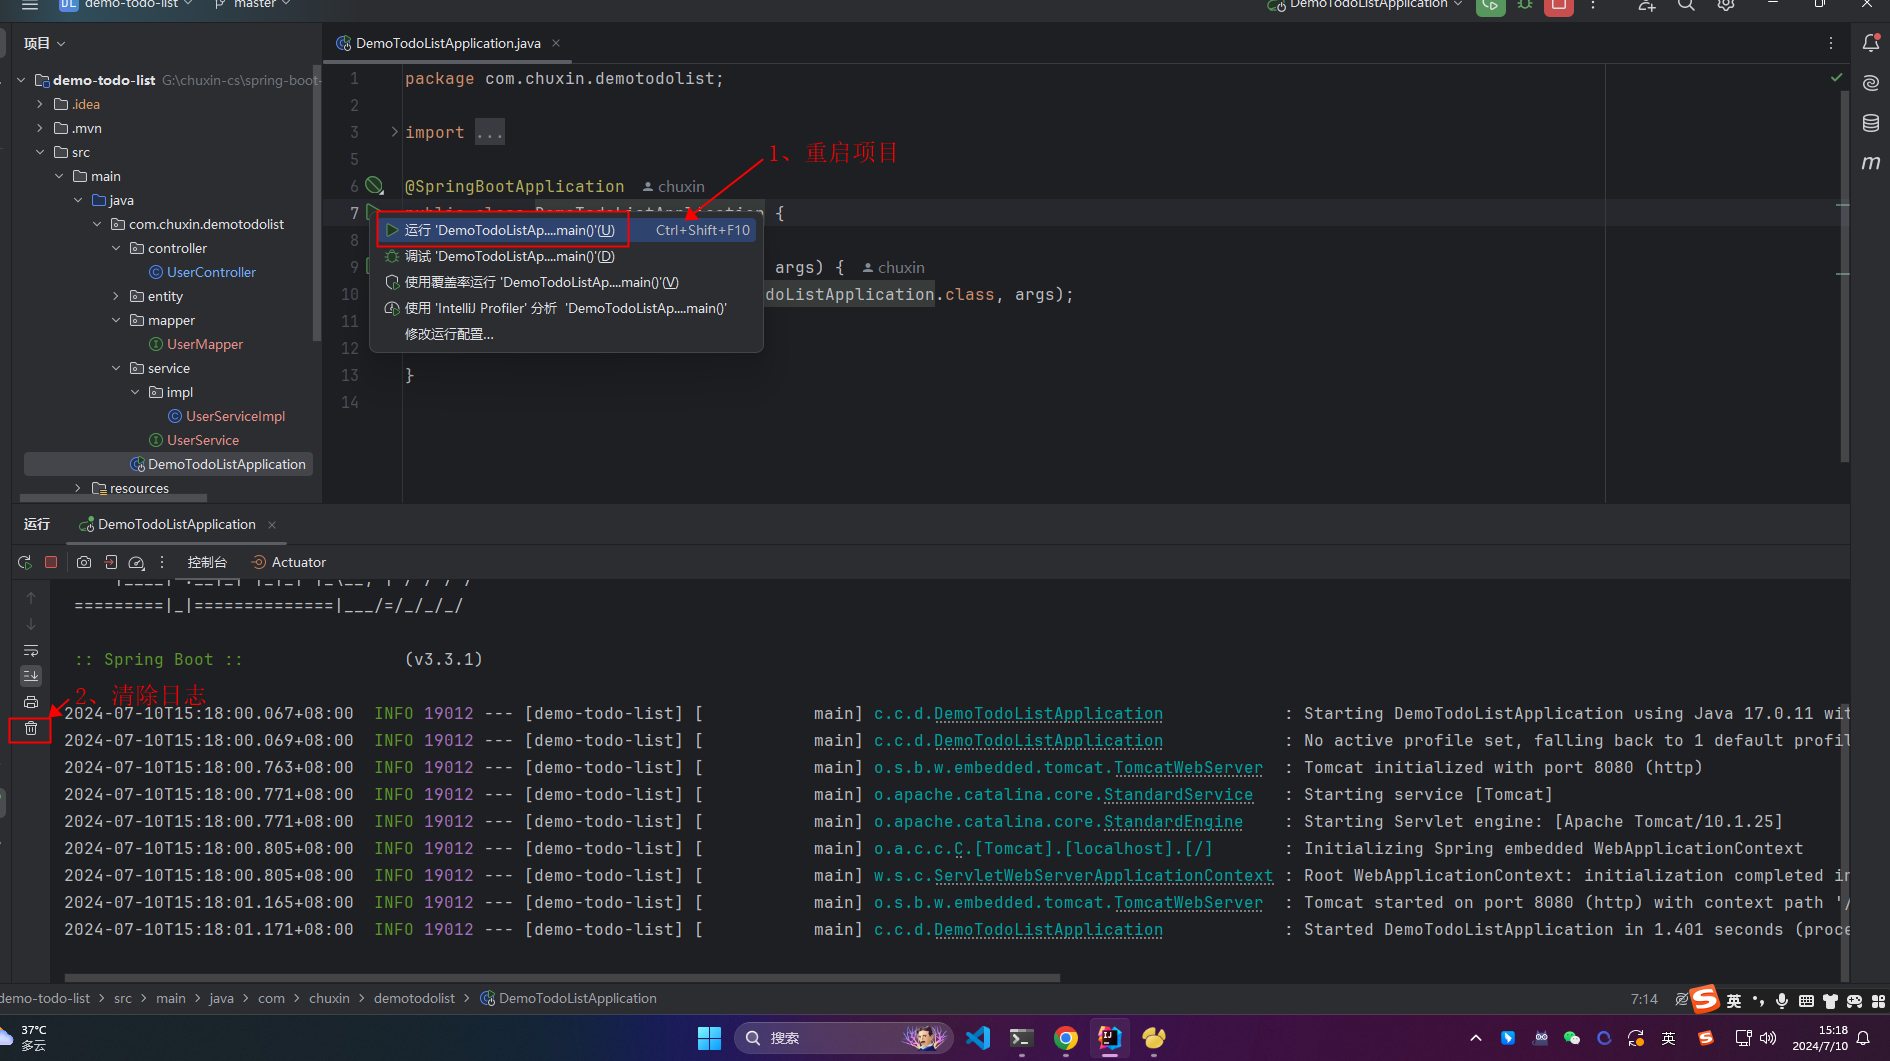Collapse the mapper package
This screenshot has width=1890, height=1061.
point(116,320)
